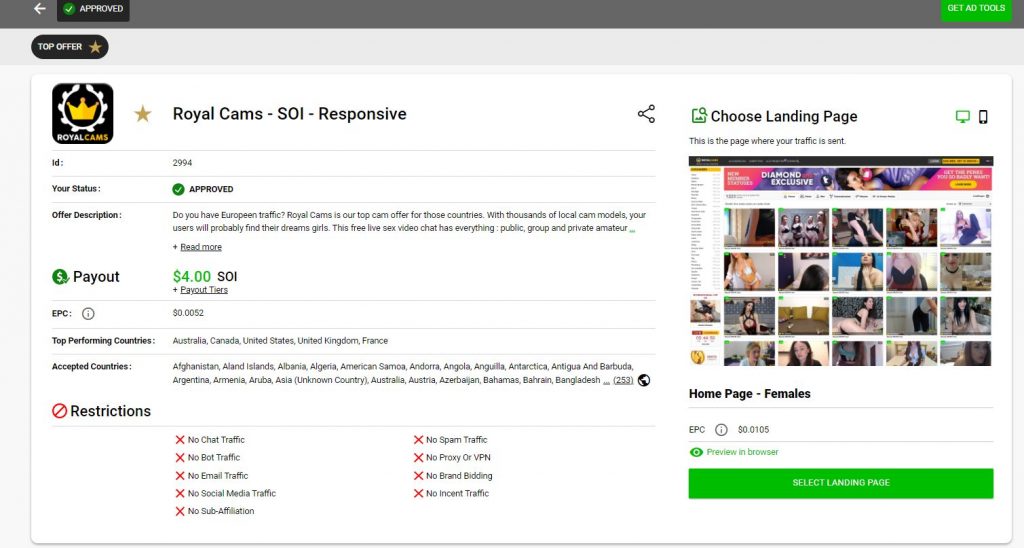Click the Restrictions prohibited icon
Screen dimensions: 1024x548
59,411
